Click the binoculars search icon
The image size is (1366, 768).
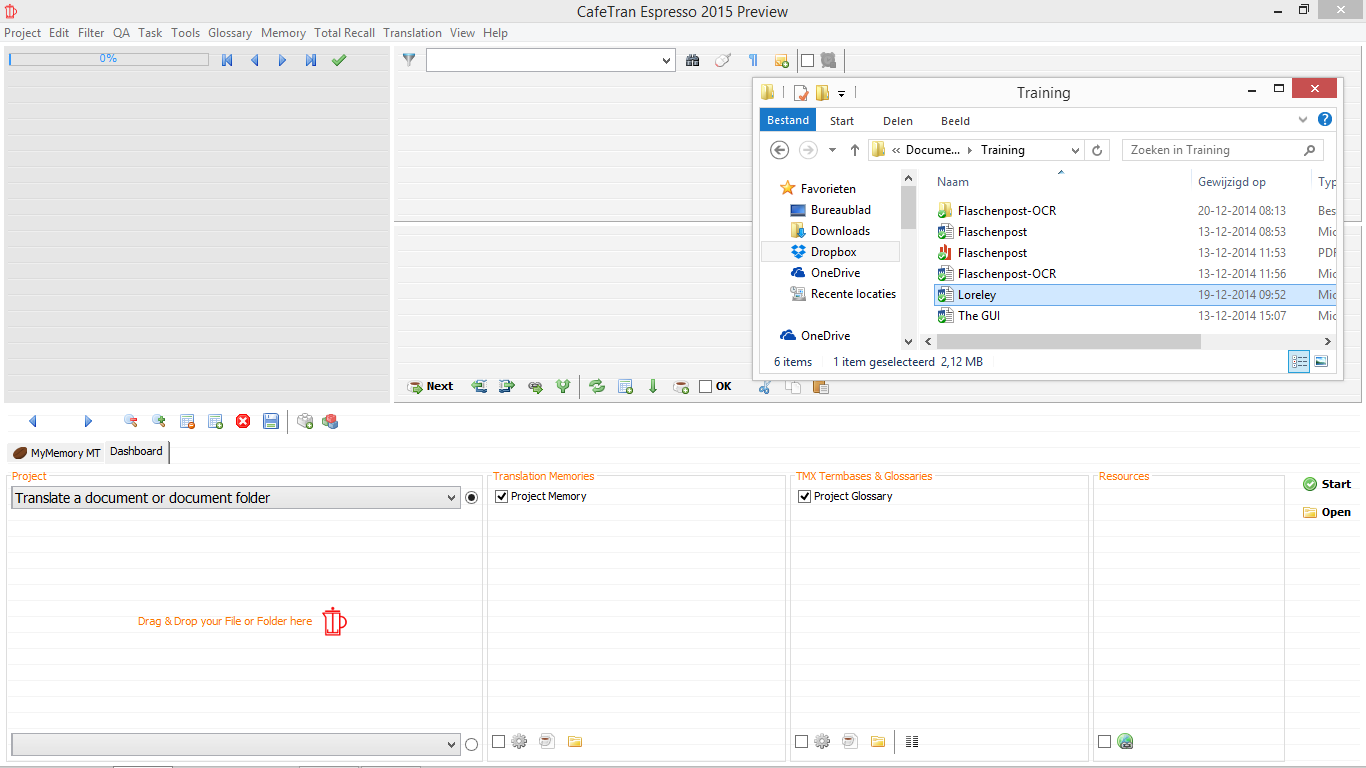[692, 61]
